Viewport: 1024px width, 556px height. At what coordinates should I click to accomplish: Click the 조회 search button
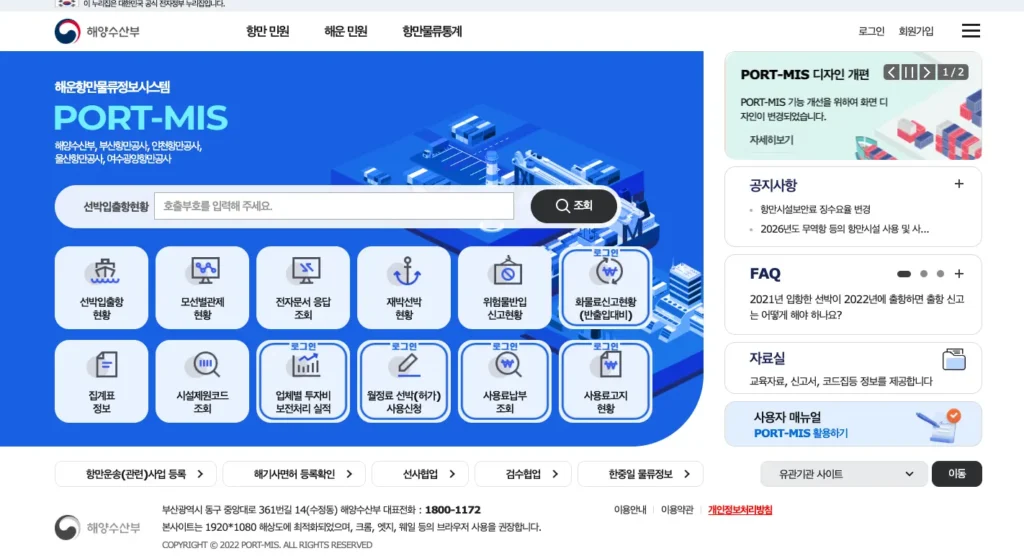click(573, 206)
